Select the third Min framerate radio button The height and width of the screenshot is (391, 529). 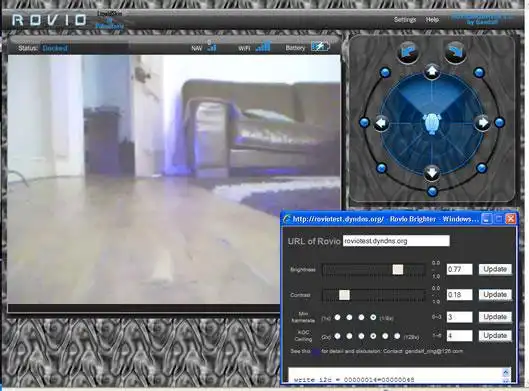[361, 317]
